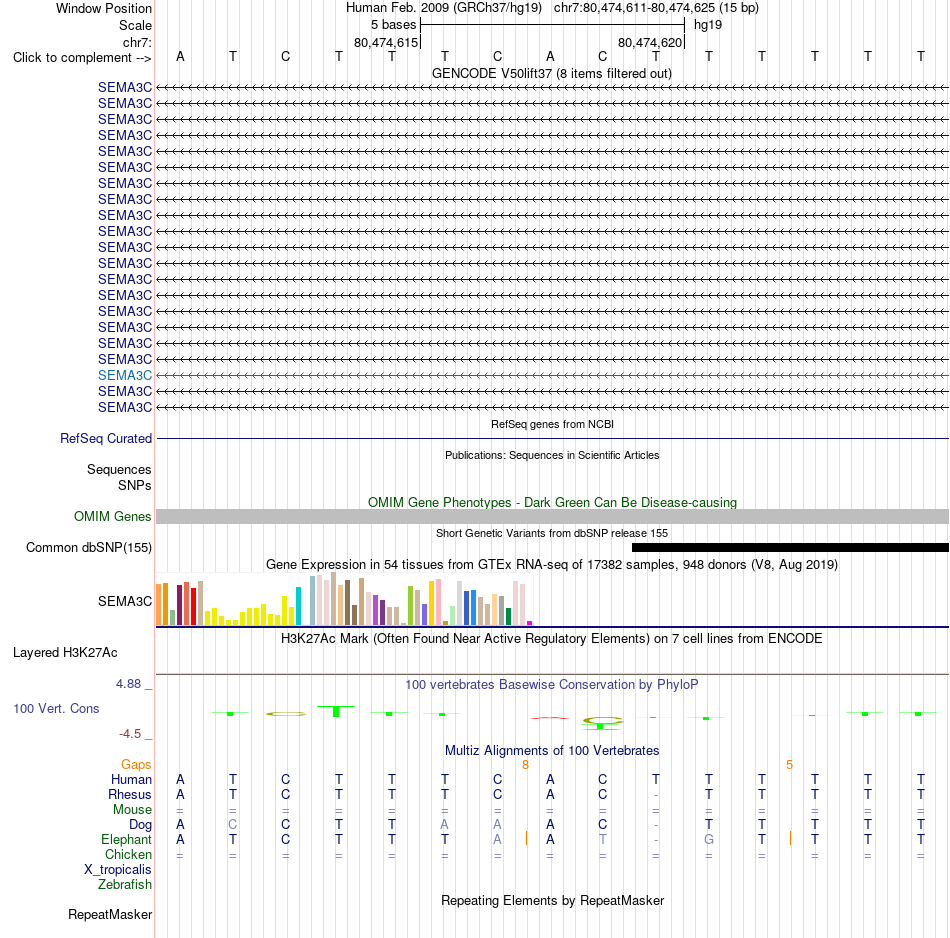Viewport: 950px width, 938px height.
Task: Click the Window Position label
Action: (x=104, y=8)
